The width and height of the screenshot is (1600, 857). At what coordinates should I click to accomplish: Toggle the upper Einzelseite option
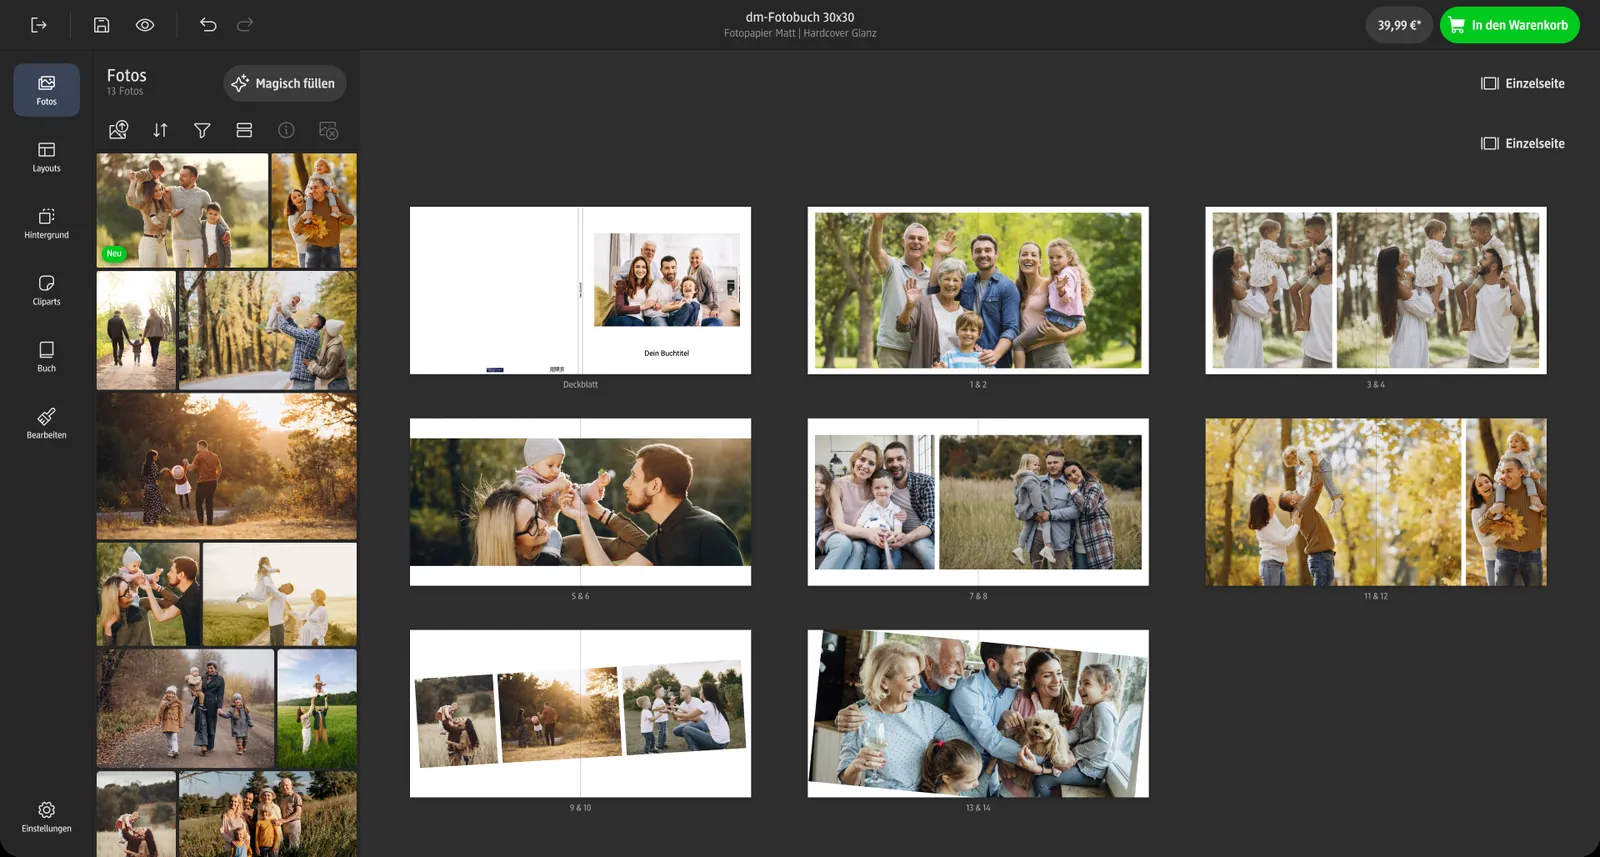pyautogui.click(x=1523, y=83)
